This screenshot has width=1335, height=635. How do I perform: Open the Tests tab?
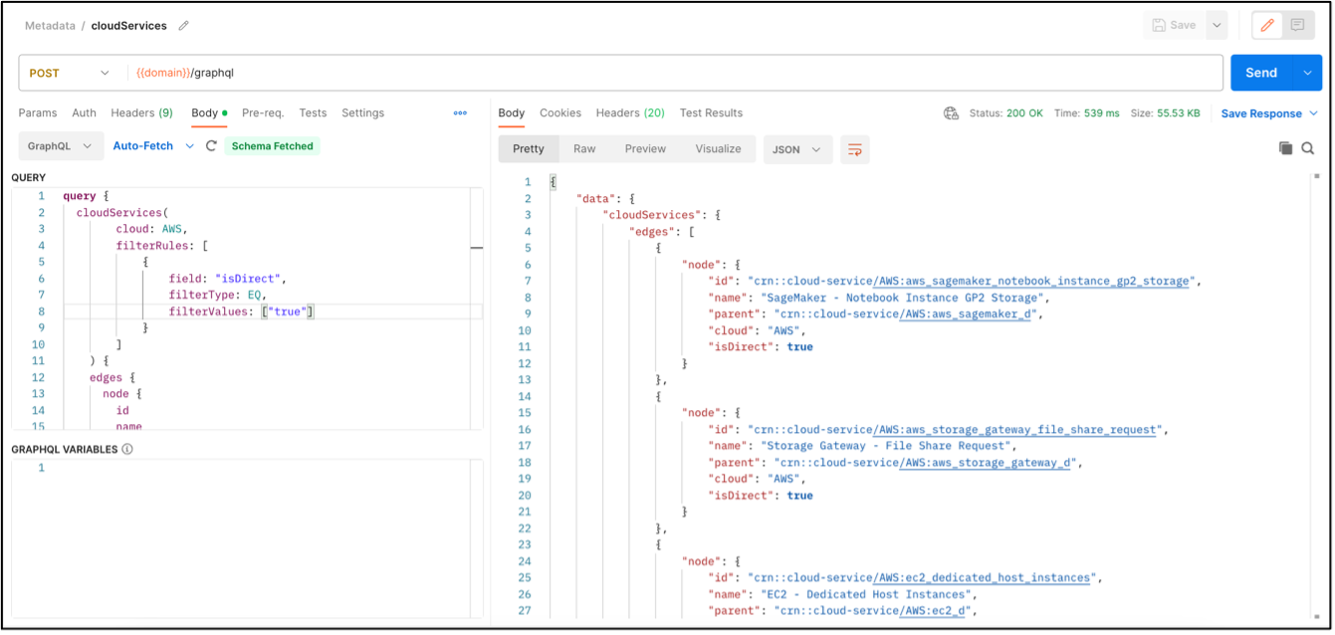[313, 113]
